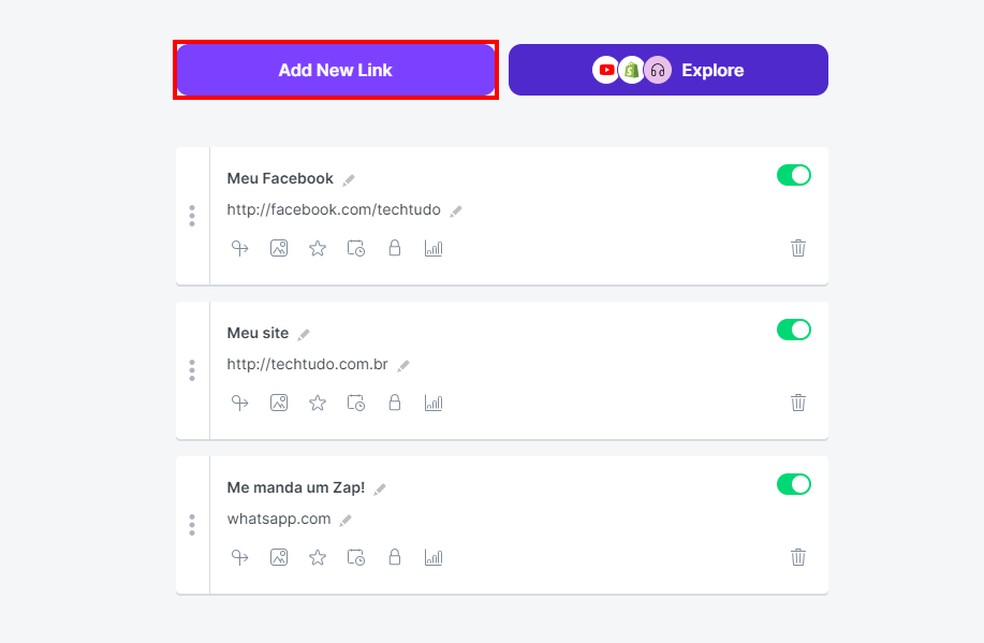Viewport: 984px width, 643px height.
Task: Click the Add New Link button
Action: [x=335, y=70]
